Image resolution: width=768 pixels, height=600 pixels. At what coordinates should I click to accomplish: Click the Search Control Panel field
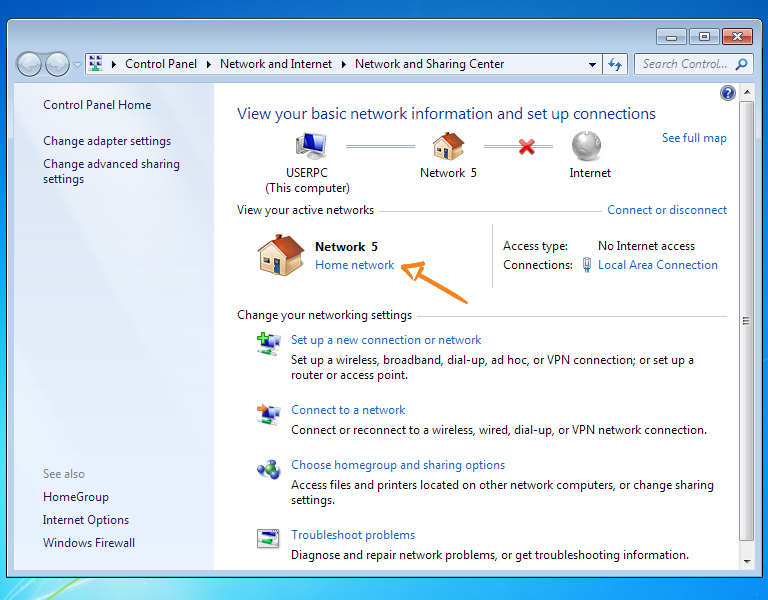pos(684,64)
